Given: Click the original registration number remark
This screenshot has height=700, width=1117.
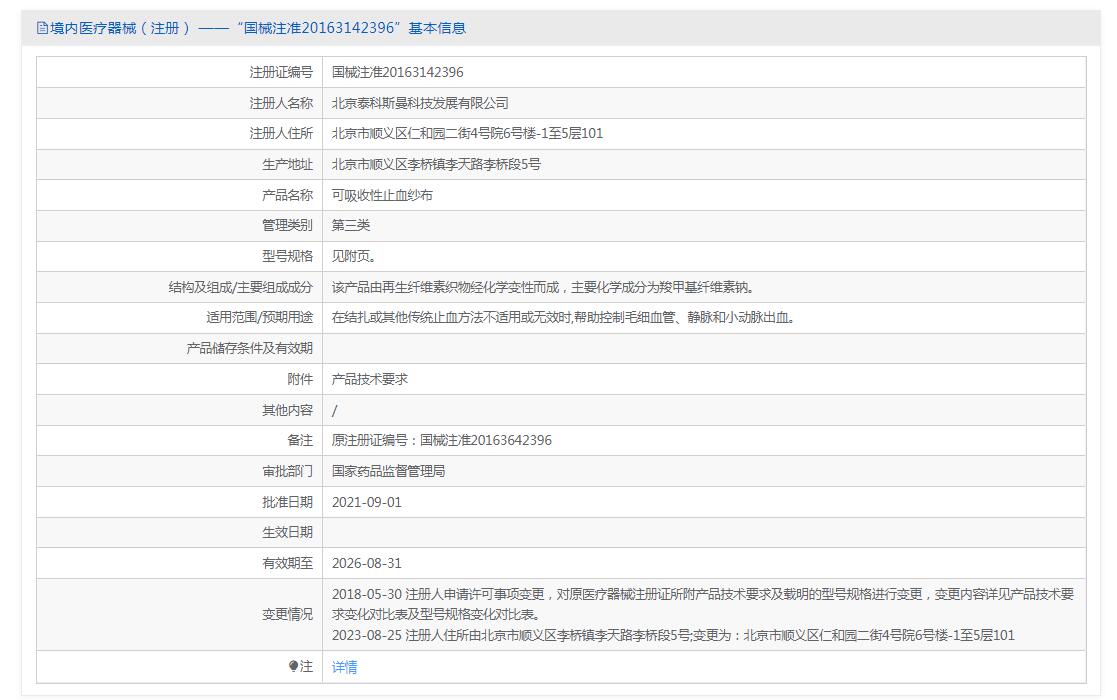Looking at the screenshot, I should coord(441,440).
